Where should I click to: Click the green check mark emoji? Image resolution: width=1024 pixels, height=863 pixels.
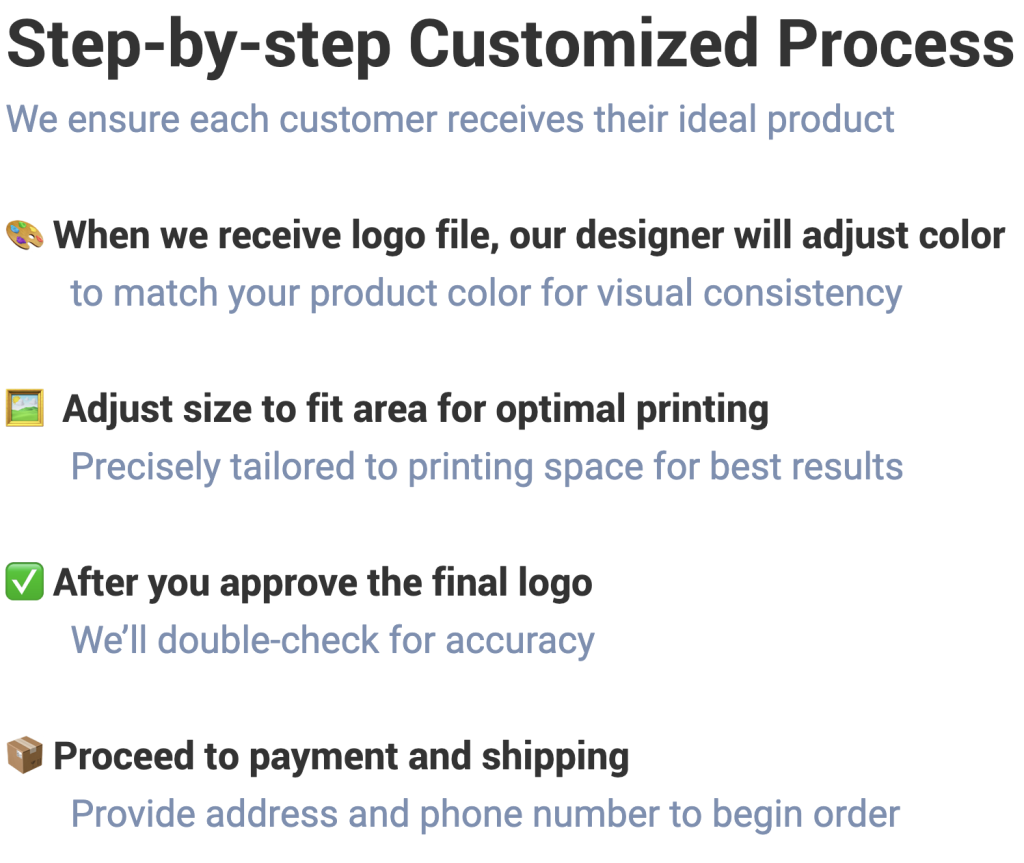(x=25, y=581)
